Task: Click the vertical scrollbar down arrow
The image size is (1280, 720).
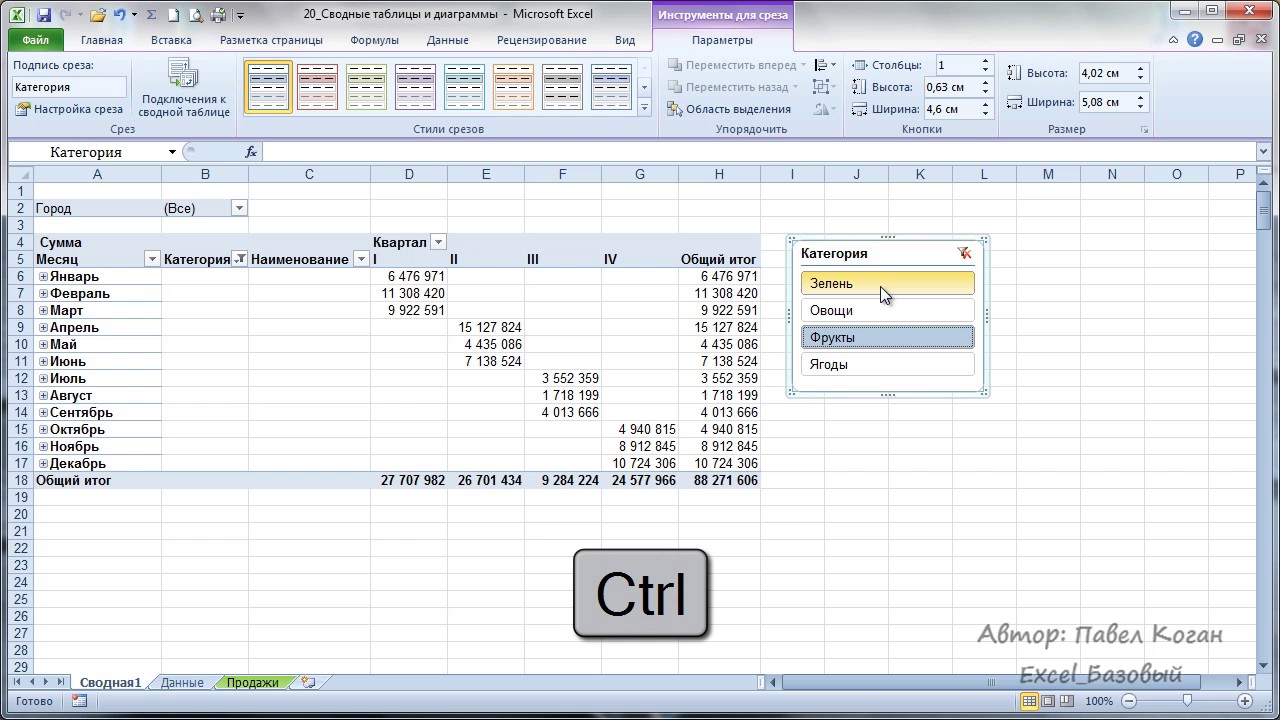Action: [1264, 664]
